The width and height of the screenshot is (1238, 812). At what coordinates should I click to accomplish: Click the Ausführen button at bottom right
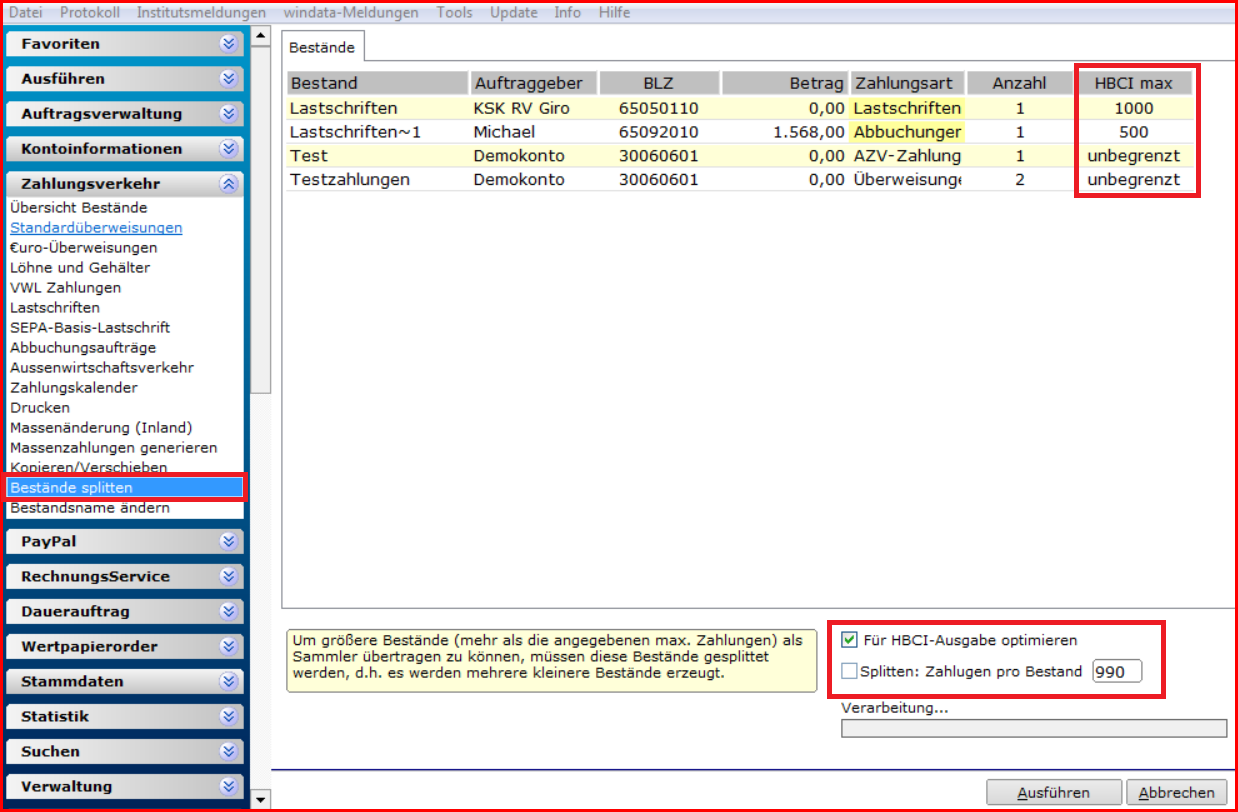click(x=1054, y=793)
